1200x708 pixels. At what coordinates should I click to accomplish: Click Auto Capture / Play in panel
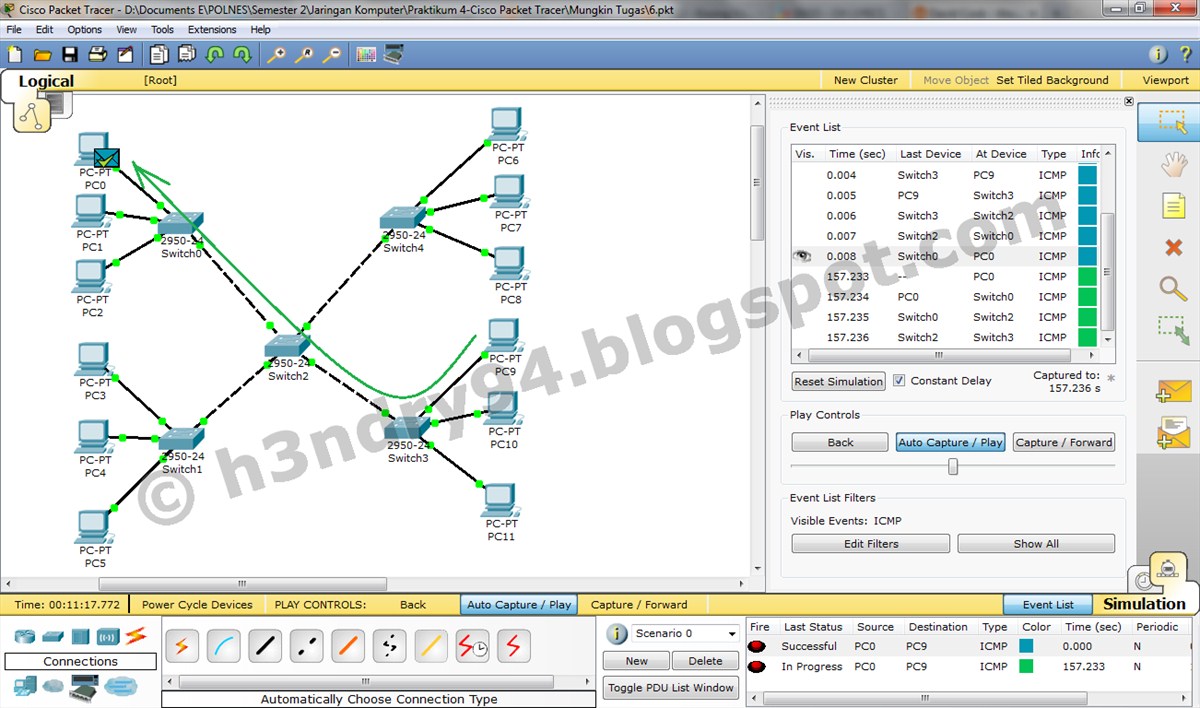pos(950,442)
